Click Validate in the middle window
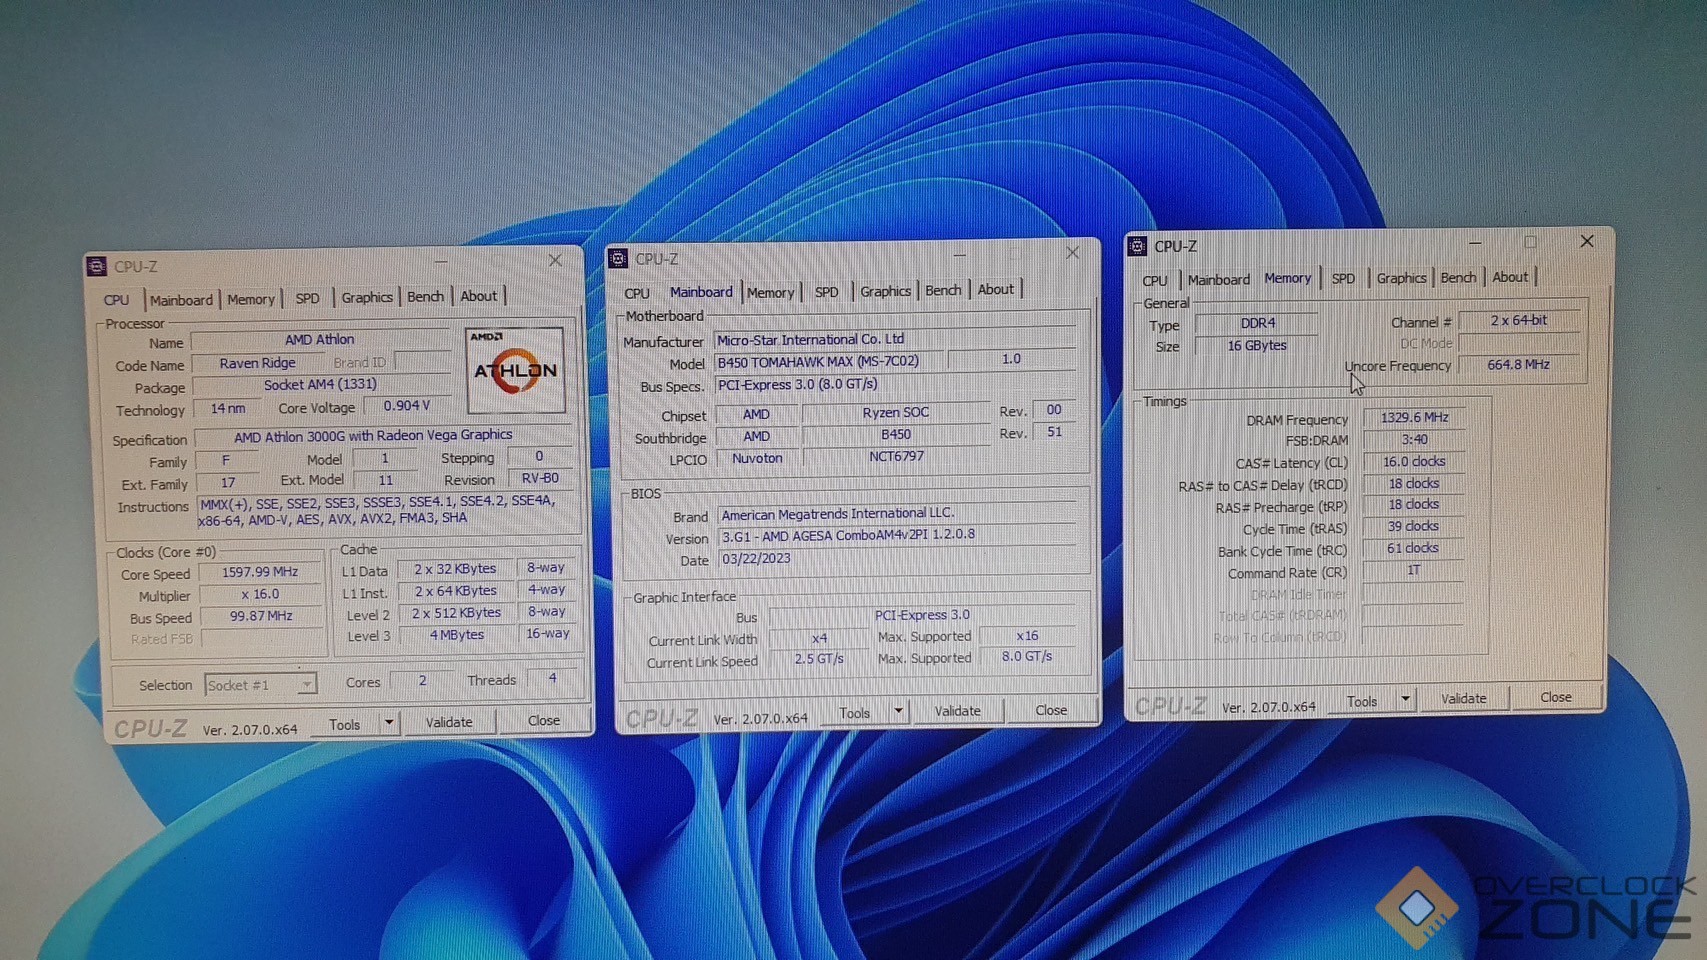The image size is (1707, 960). click(x=957, y=711)
